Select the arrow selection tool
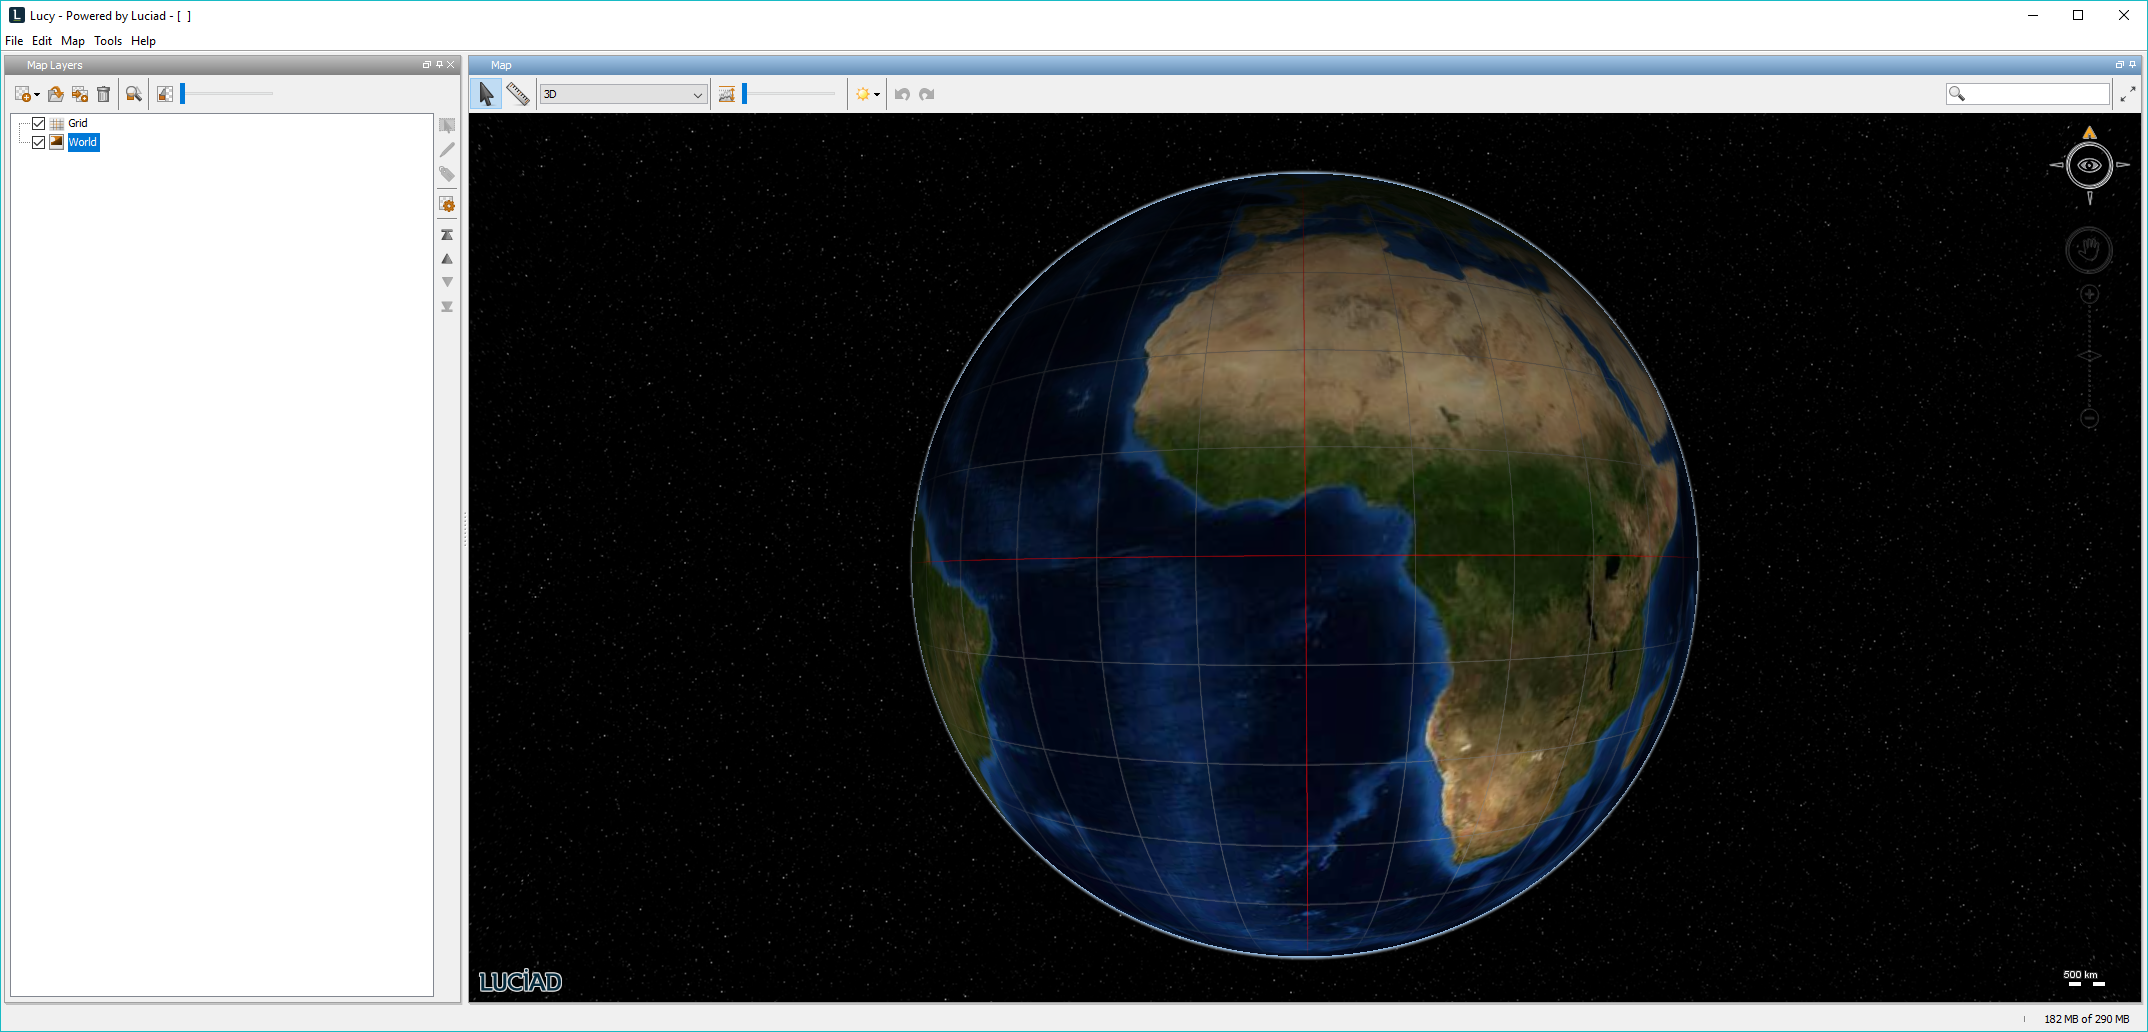This screenshot has height=1032, width=2148. point(486,94)
